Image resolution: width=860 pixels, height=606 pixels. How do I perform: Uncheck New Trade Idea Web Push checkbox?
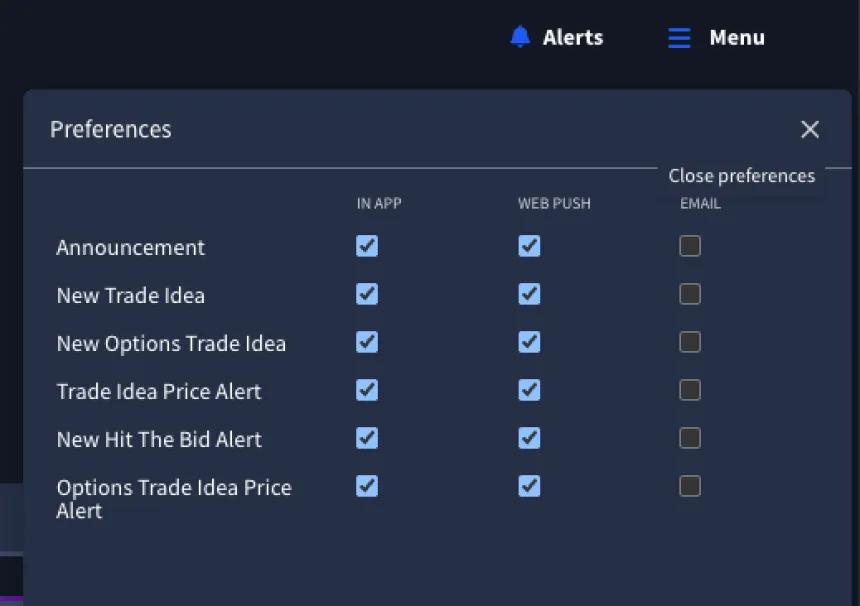click(529, 294)
